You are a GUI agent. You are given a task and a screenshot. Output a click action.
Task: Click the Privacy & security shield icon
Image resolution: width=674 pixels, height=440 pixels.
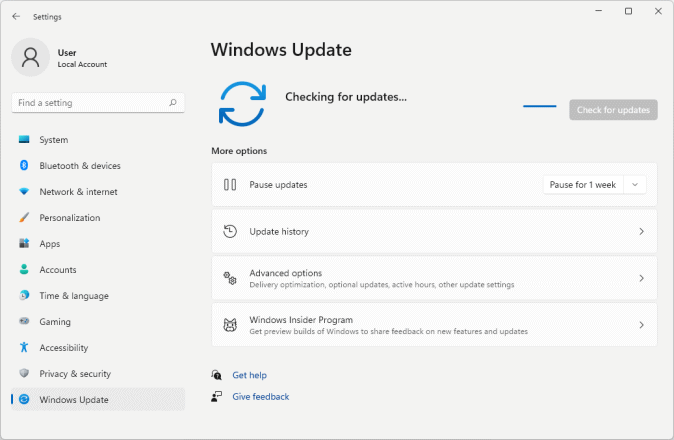(24, 374)
